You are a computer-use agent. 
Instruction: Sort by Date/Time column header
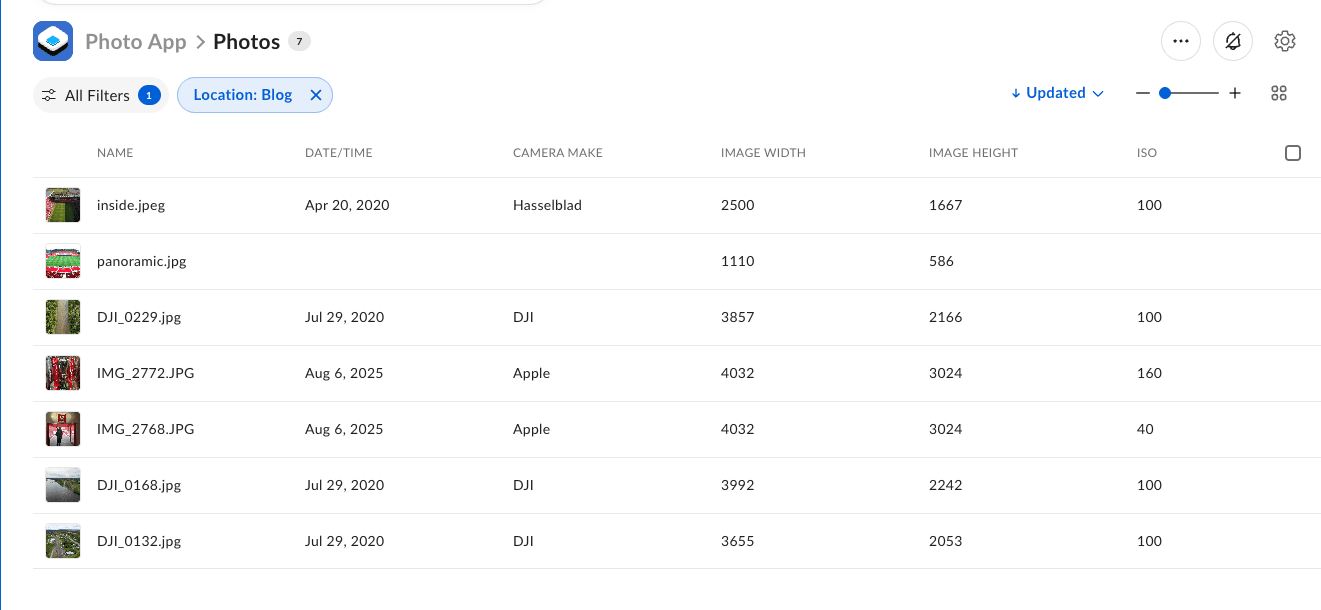(x=339, y=153)
